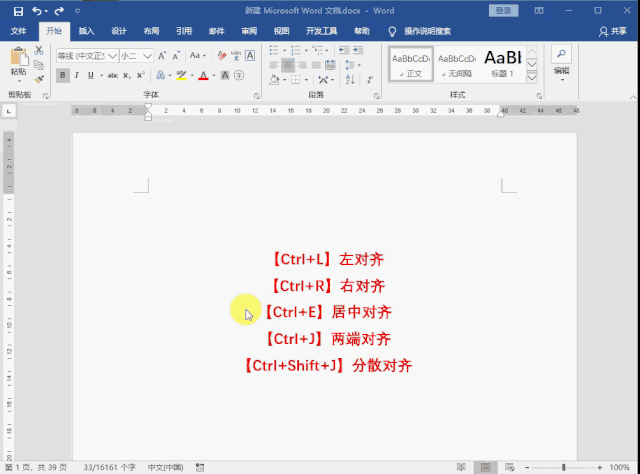Expand the styles gallery more arrow

[x=532, y=78]
